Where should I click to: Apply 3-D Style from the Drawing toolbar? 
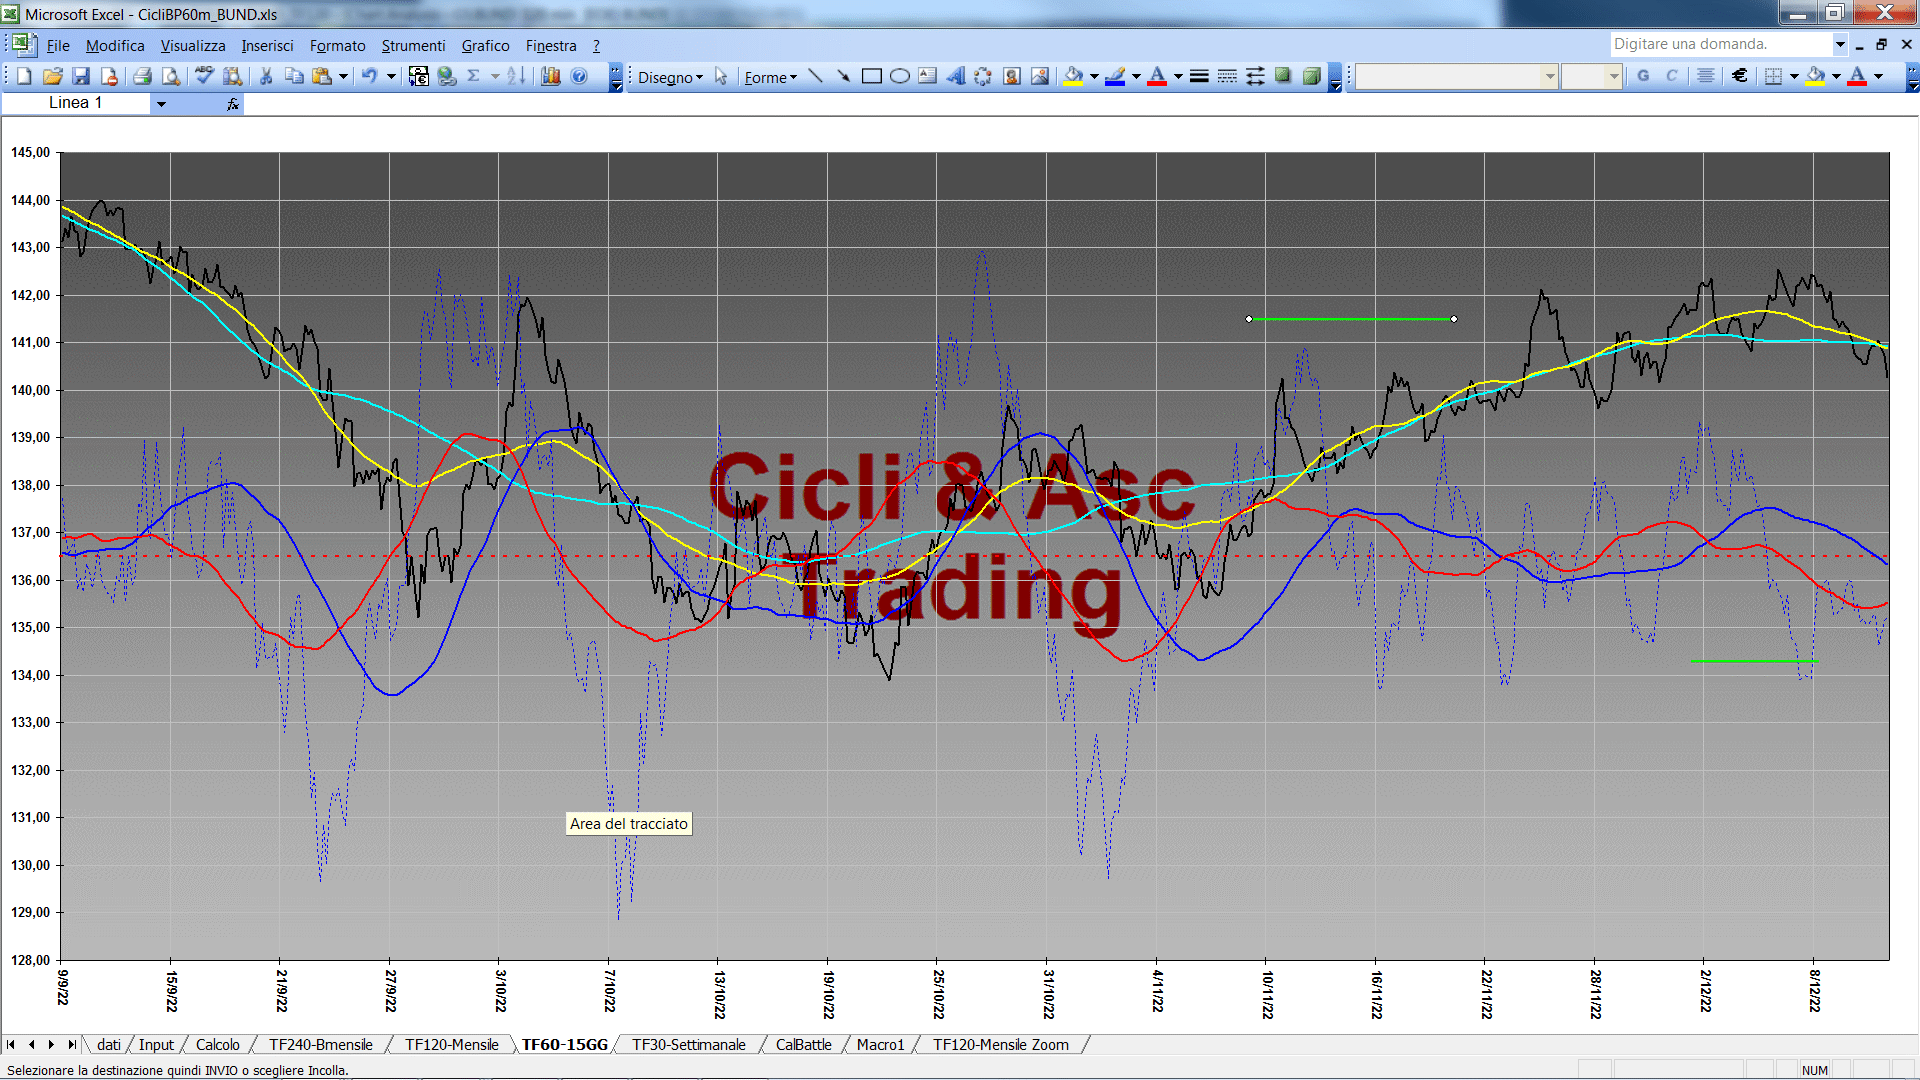pos(1311,76)
